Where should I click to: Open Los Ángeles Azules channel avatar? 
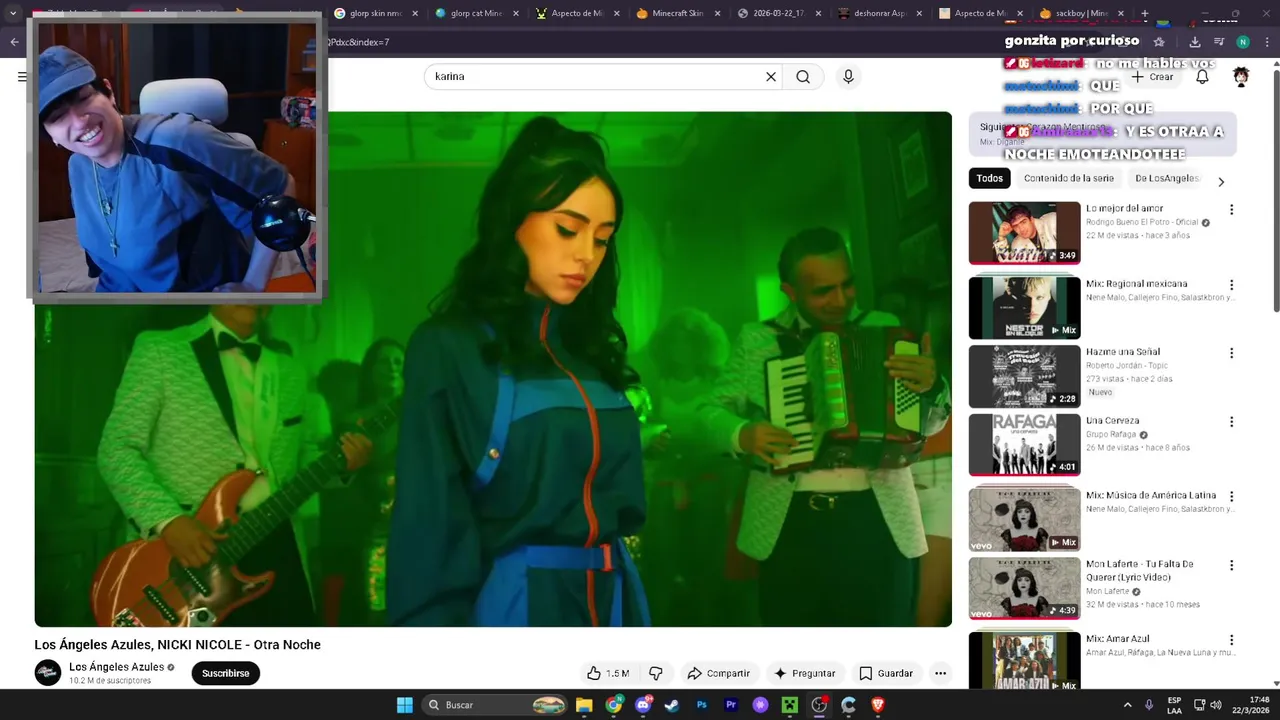point(48,673)
